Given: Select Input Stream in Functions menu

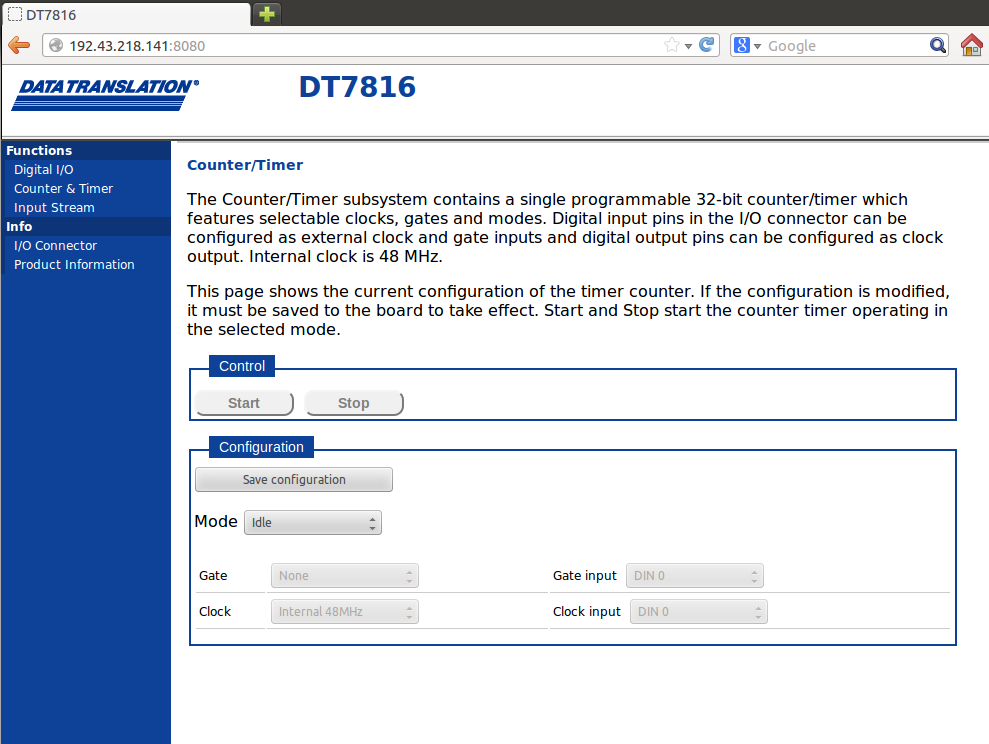Looking at the screenshot, I should coord(54,208).
